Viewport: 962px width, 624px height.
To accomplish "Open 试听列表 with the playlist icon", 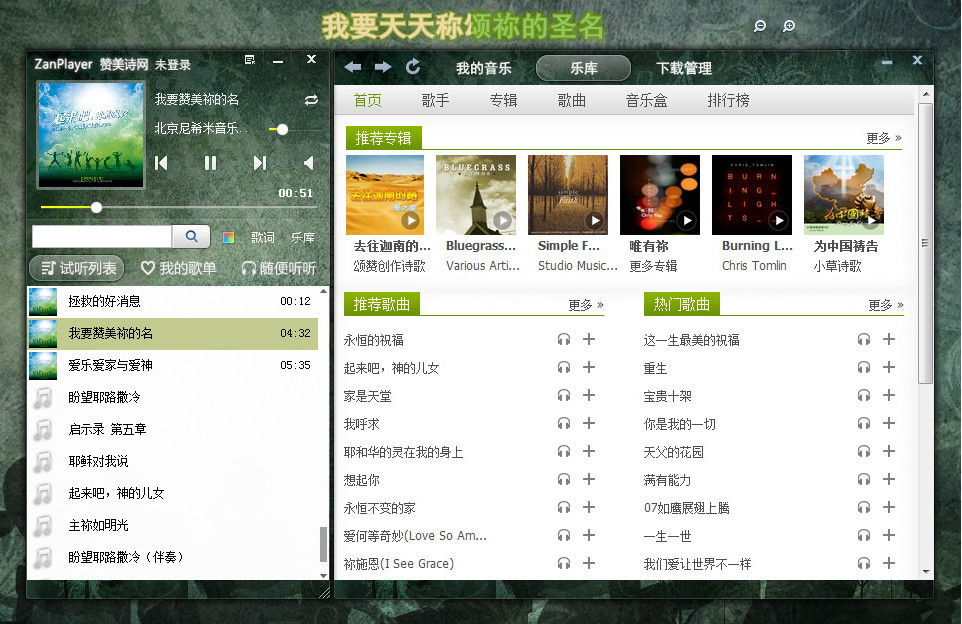I will (x=48, y=268).
